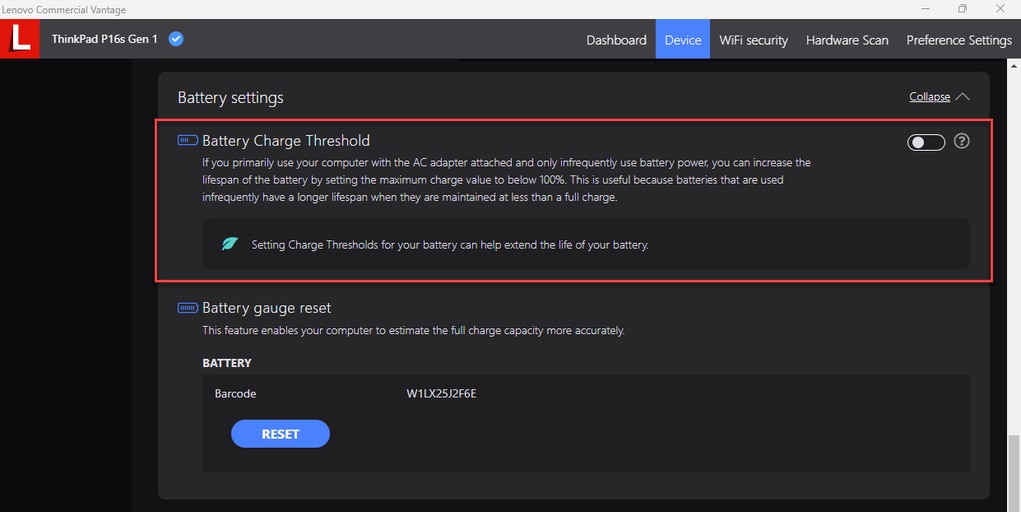
Task: Click the blue verified checkmark badge
Action: 176,39
